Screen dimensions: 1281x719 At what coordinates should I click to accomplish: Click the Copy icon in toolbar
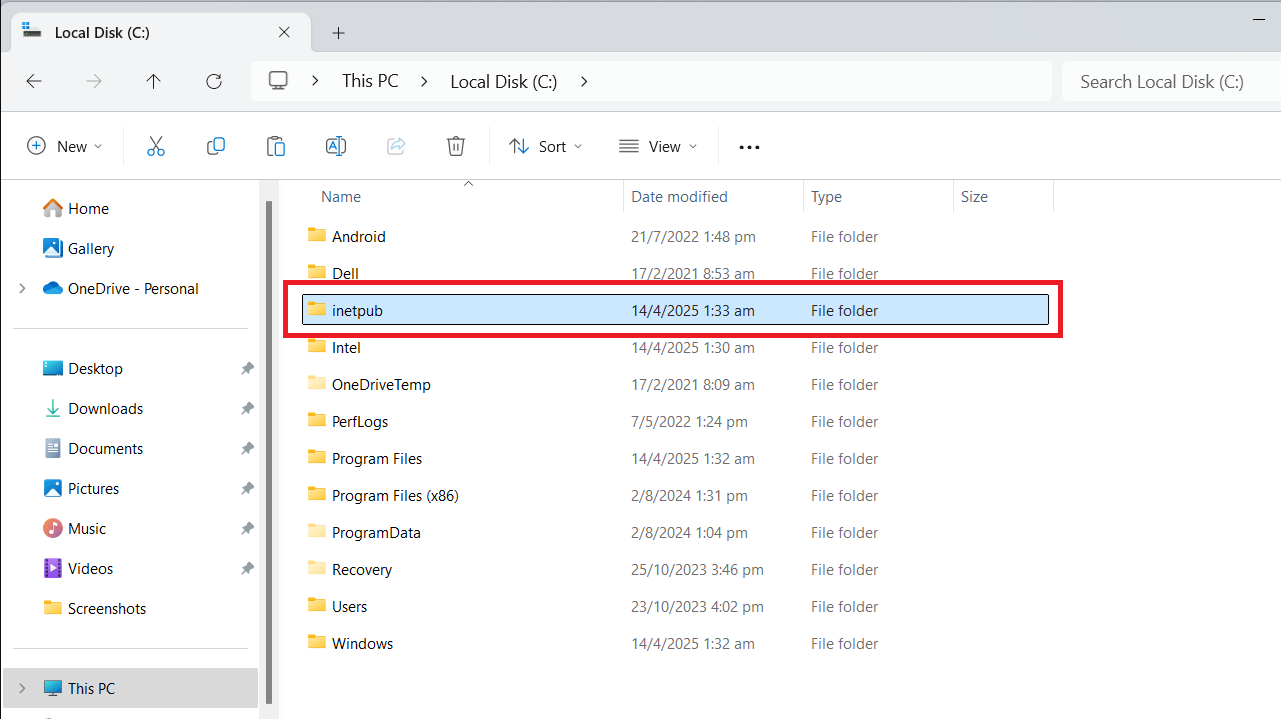(216, 146)
